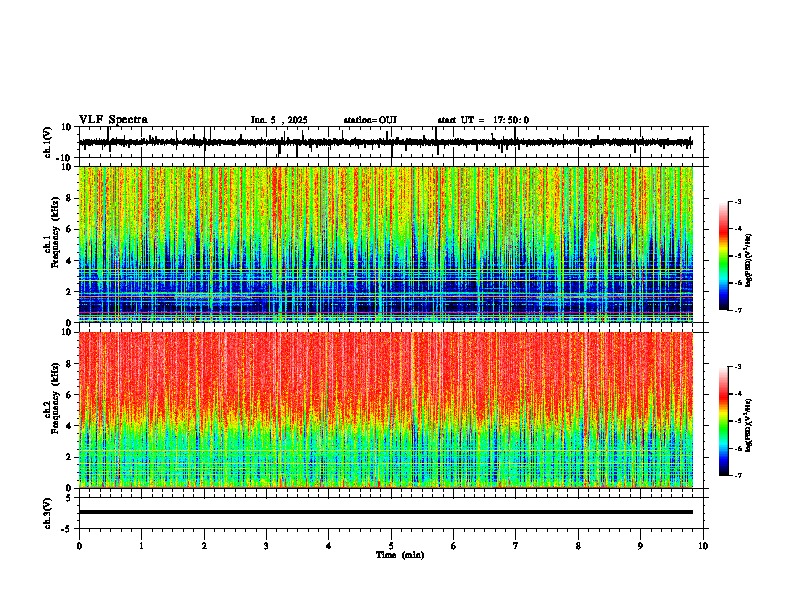The width and height of the screenshot is (792, 612).
Task: Click the '-6' label on ch.2 color bar
Action: [x=738, y=448]
